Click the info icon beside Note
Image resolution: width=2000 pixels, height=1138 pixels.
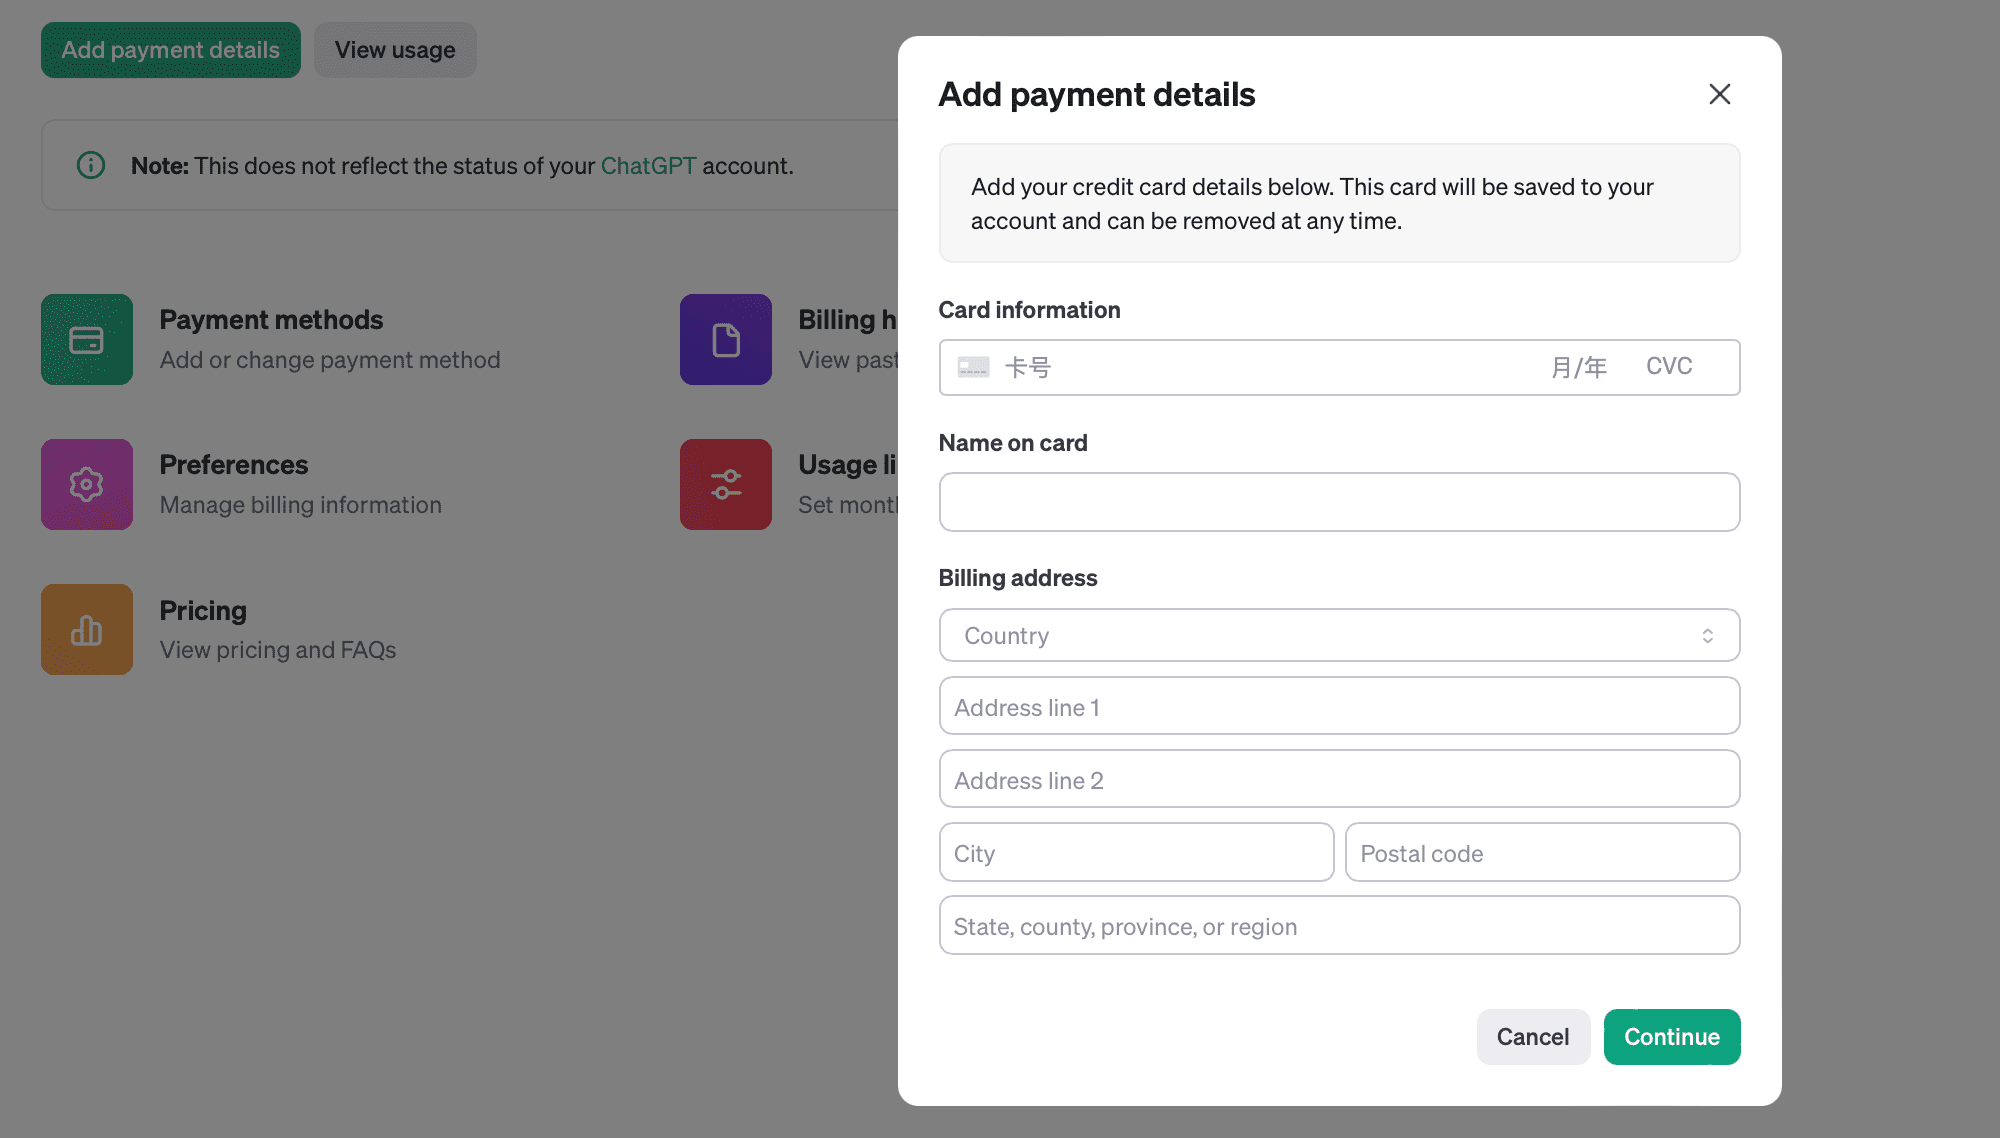(x=91, y=165)
